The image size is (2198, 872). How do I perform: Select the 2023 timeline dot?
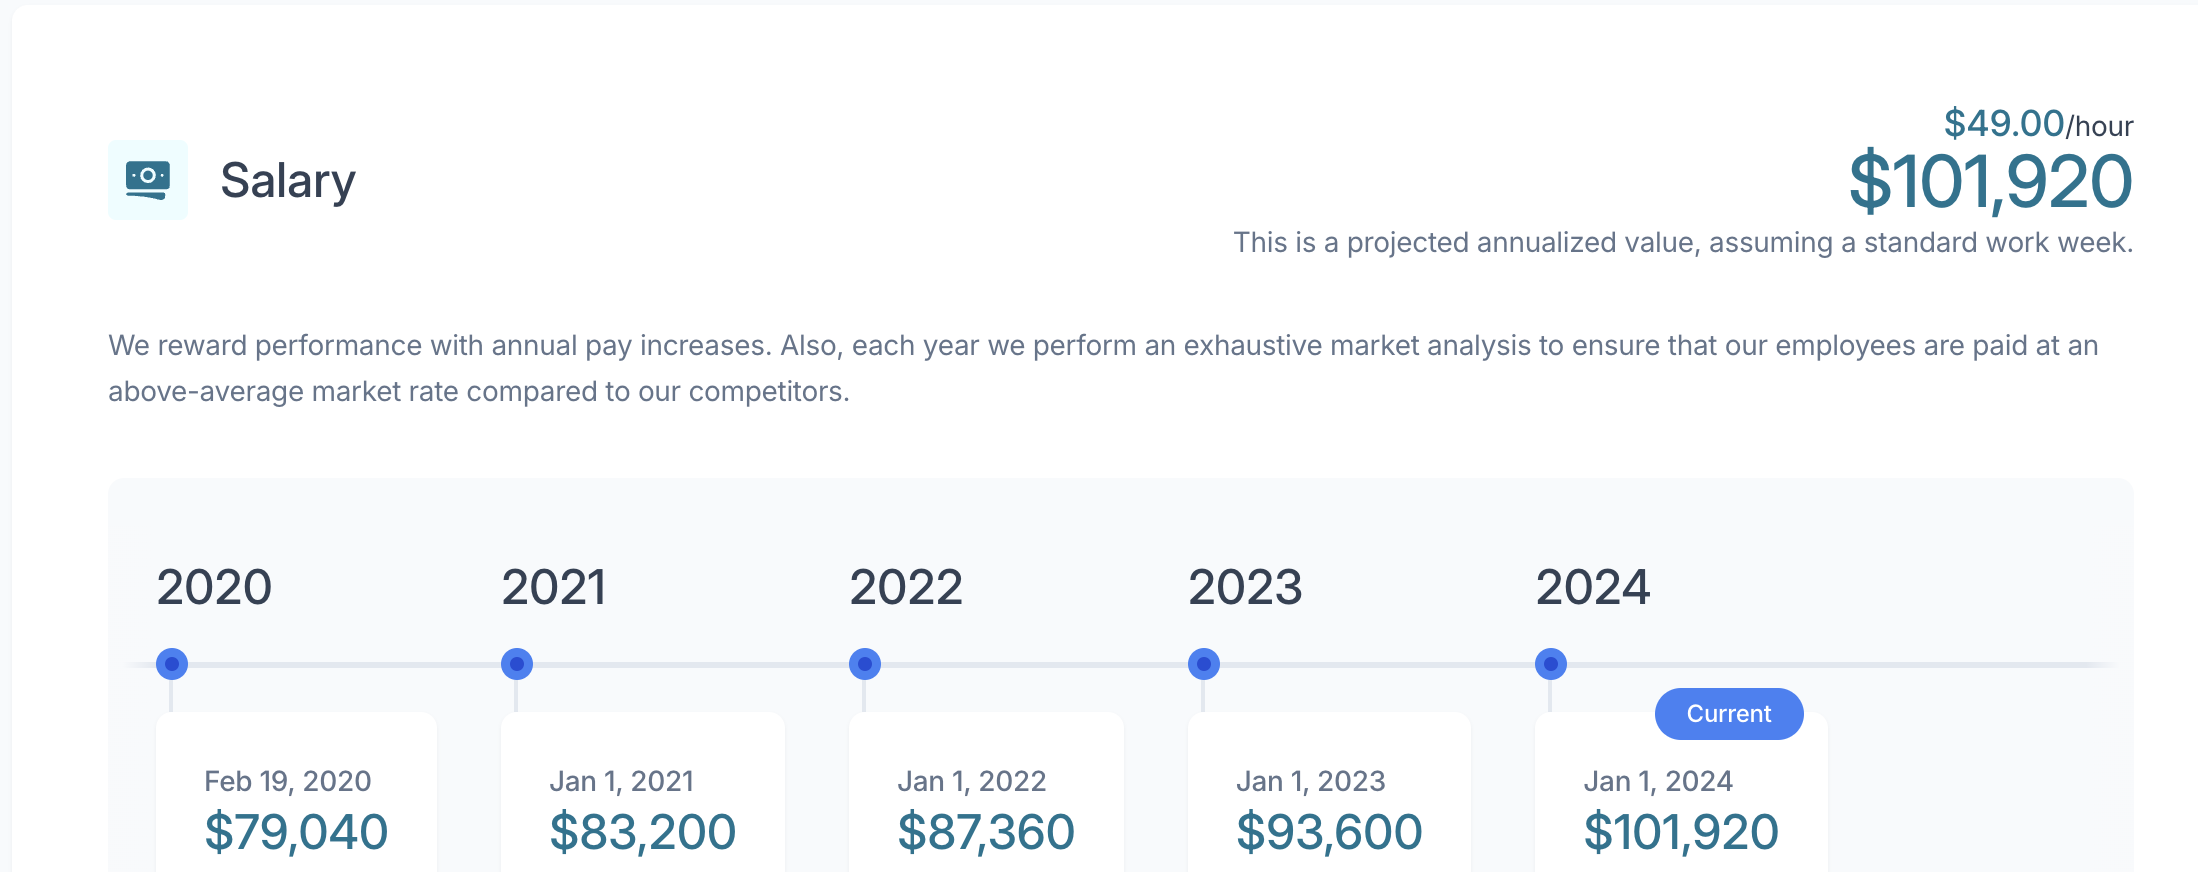pos(1204,664)
